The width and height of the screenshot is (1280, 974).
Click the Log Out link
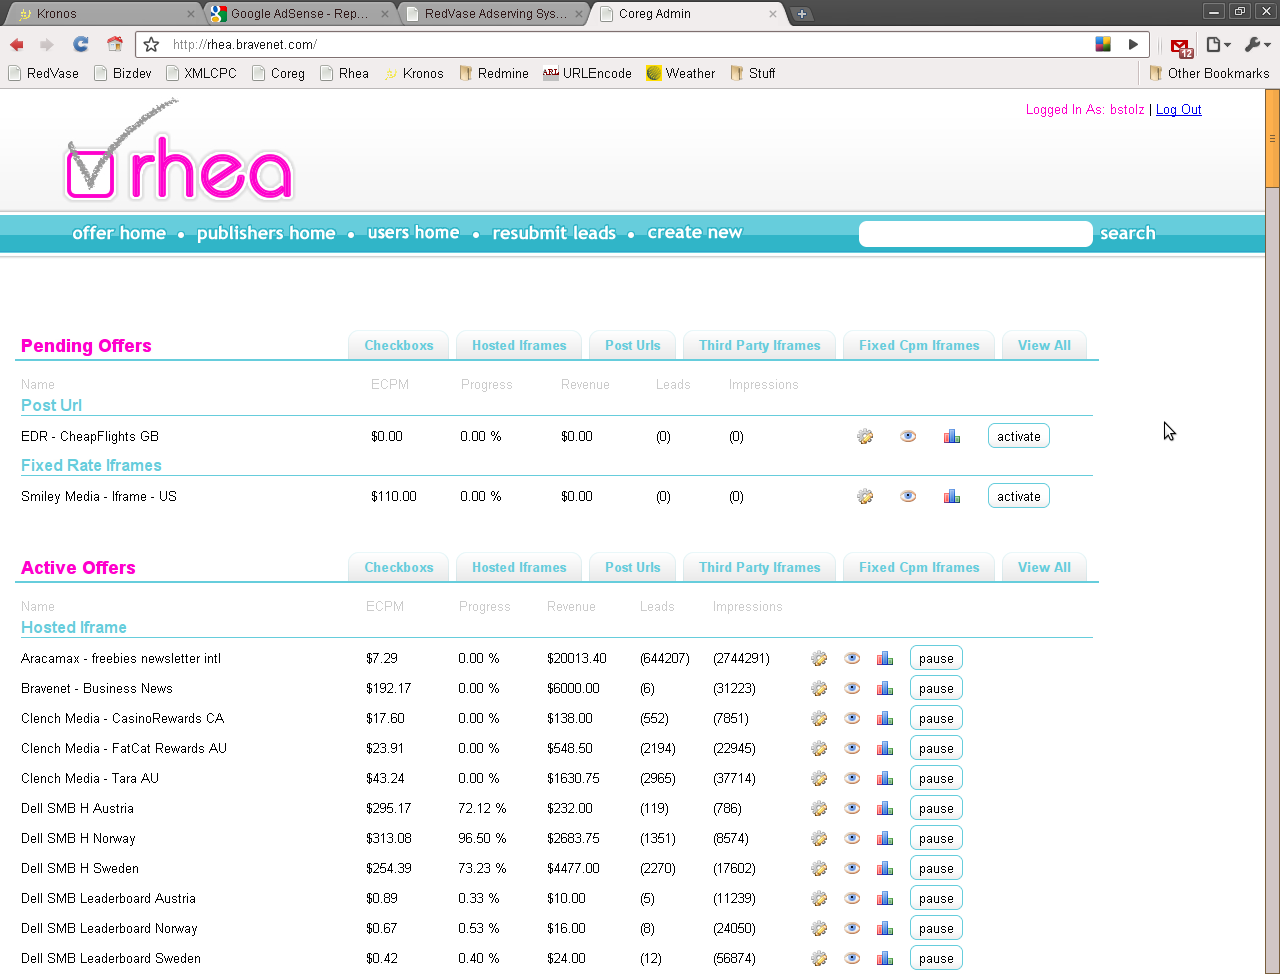pyautogui.click(x=1178, y=110)
